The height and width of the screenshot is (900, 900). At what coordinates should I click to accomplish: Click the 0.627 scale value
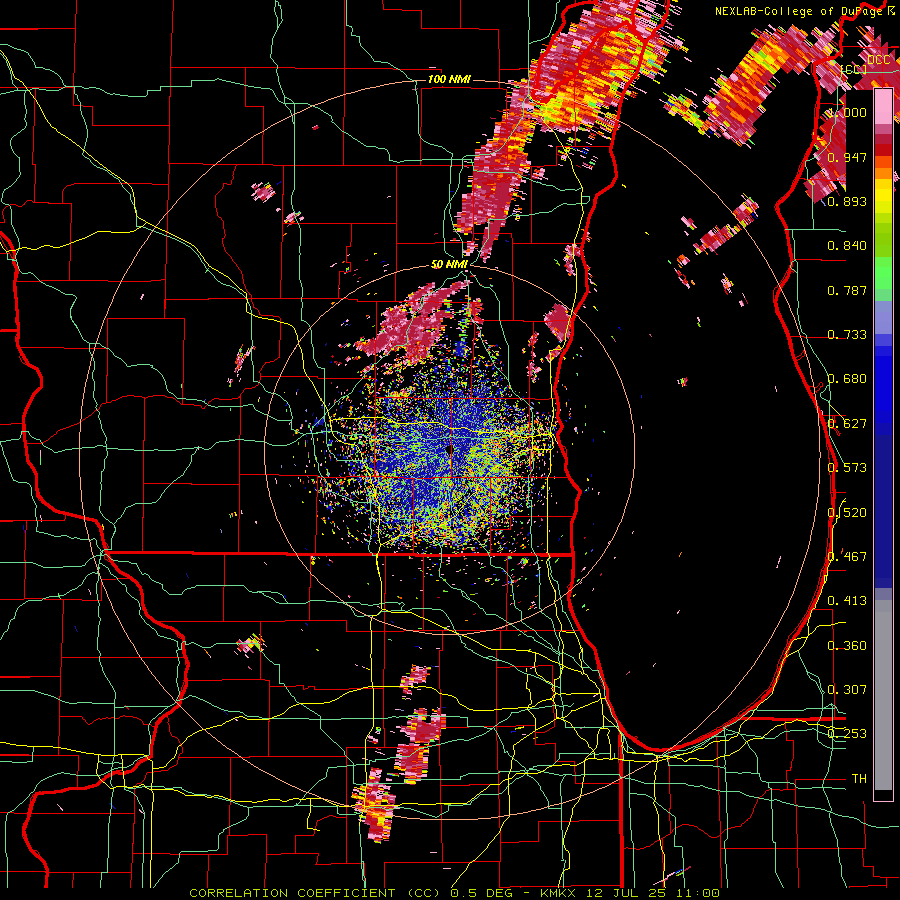(847, 424)
